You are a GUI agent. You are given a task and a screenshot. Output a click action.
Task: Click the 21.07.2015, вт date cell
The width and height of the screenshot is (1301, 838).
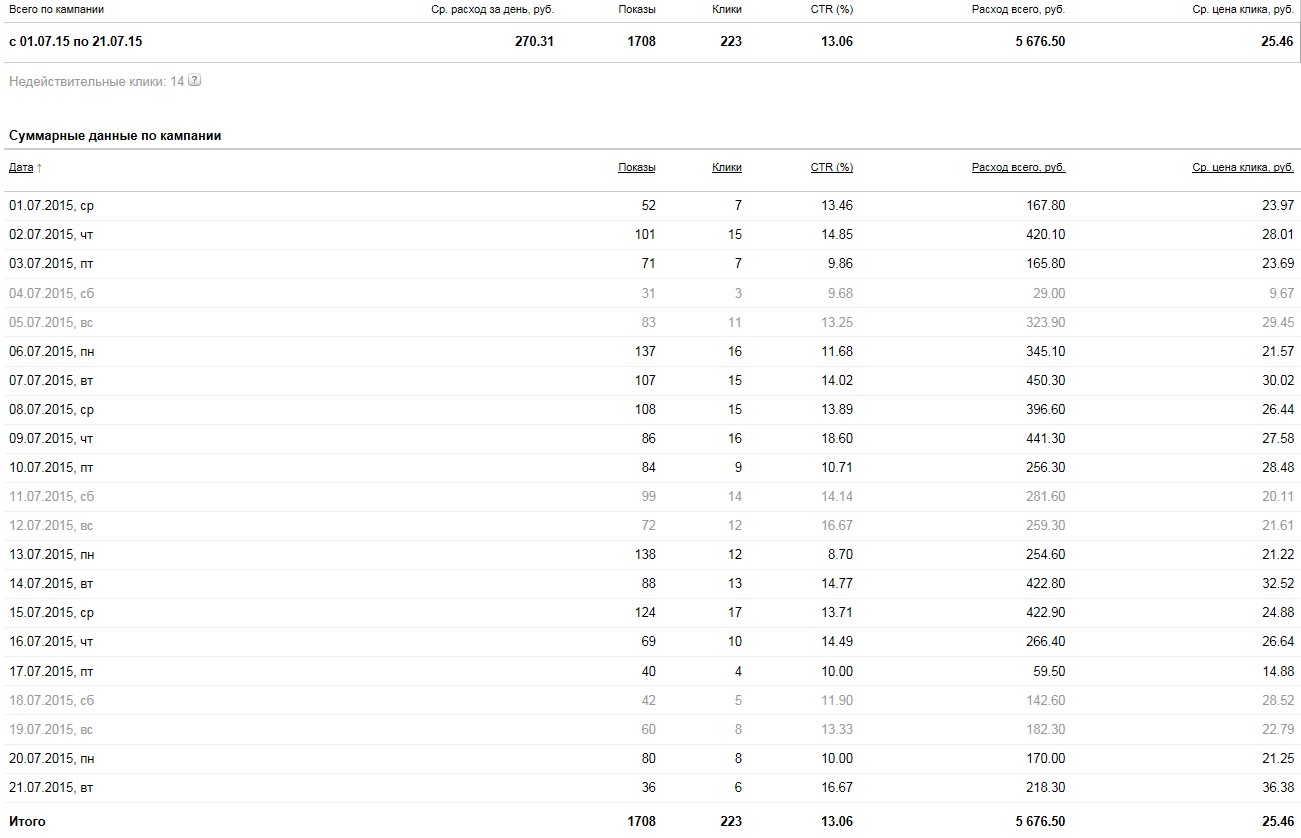tap(51, 787)
